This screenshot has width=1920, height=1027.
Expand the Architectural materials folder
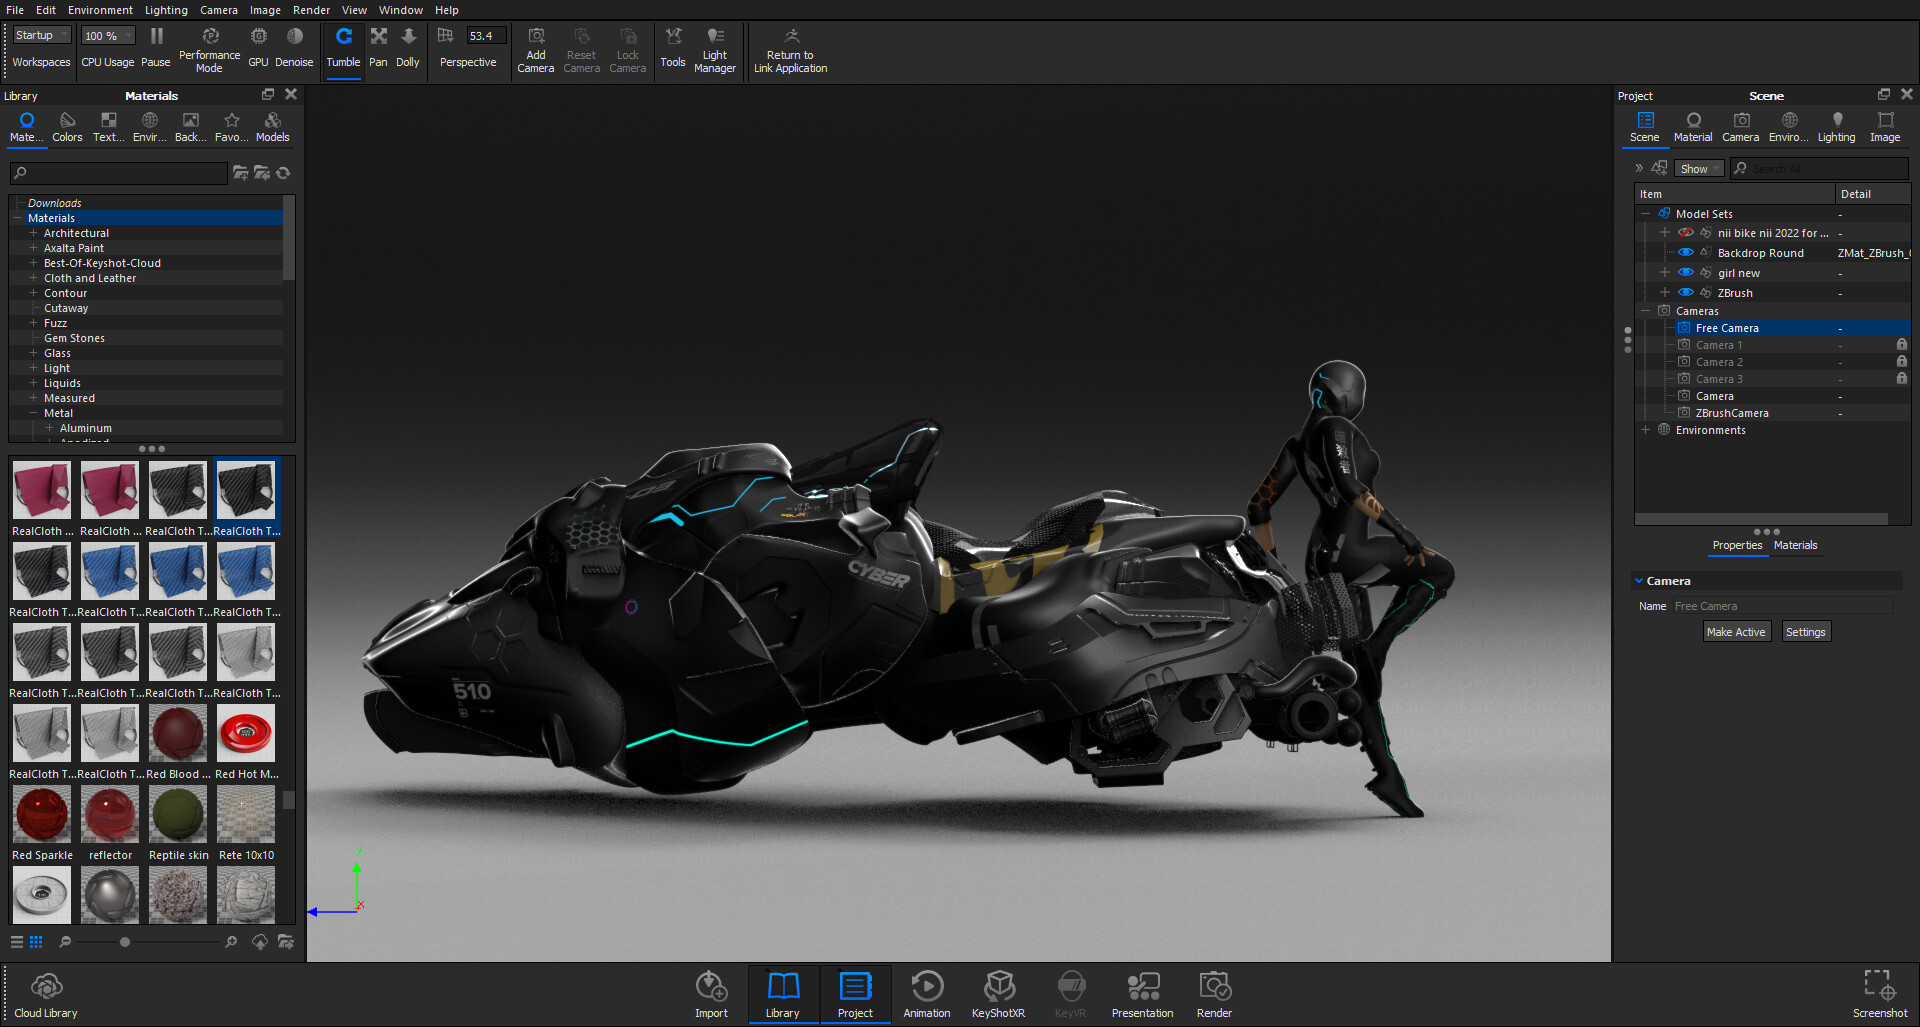[33, 233]
